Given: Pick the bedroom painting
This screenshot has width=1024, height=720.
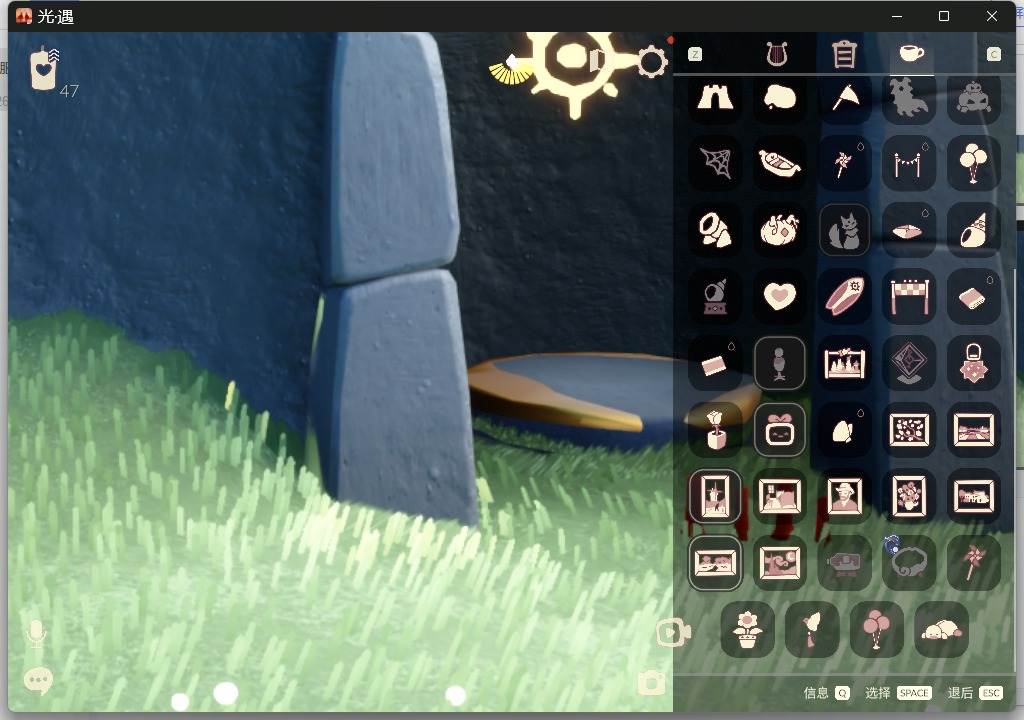Looking at the screenshot, I should 780,496.
